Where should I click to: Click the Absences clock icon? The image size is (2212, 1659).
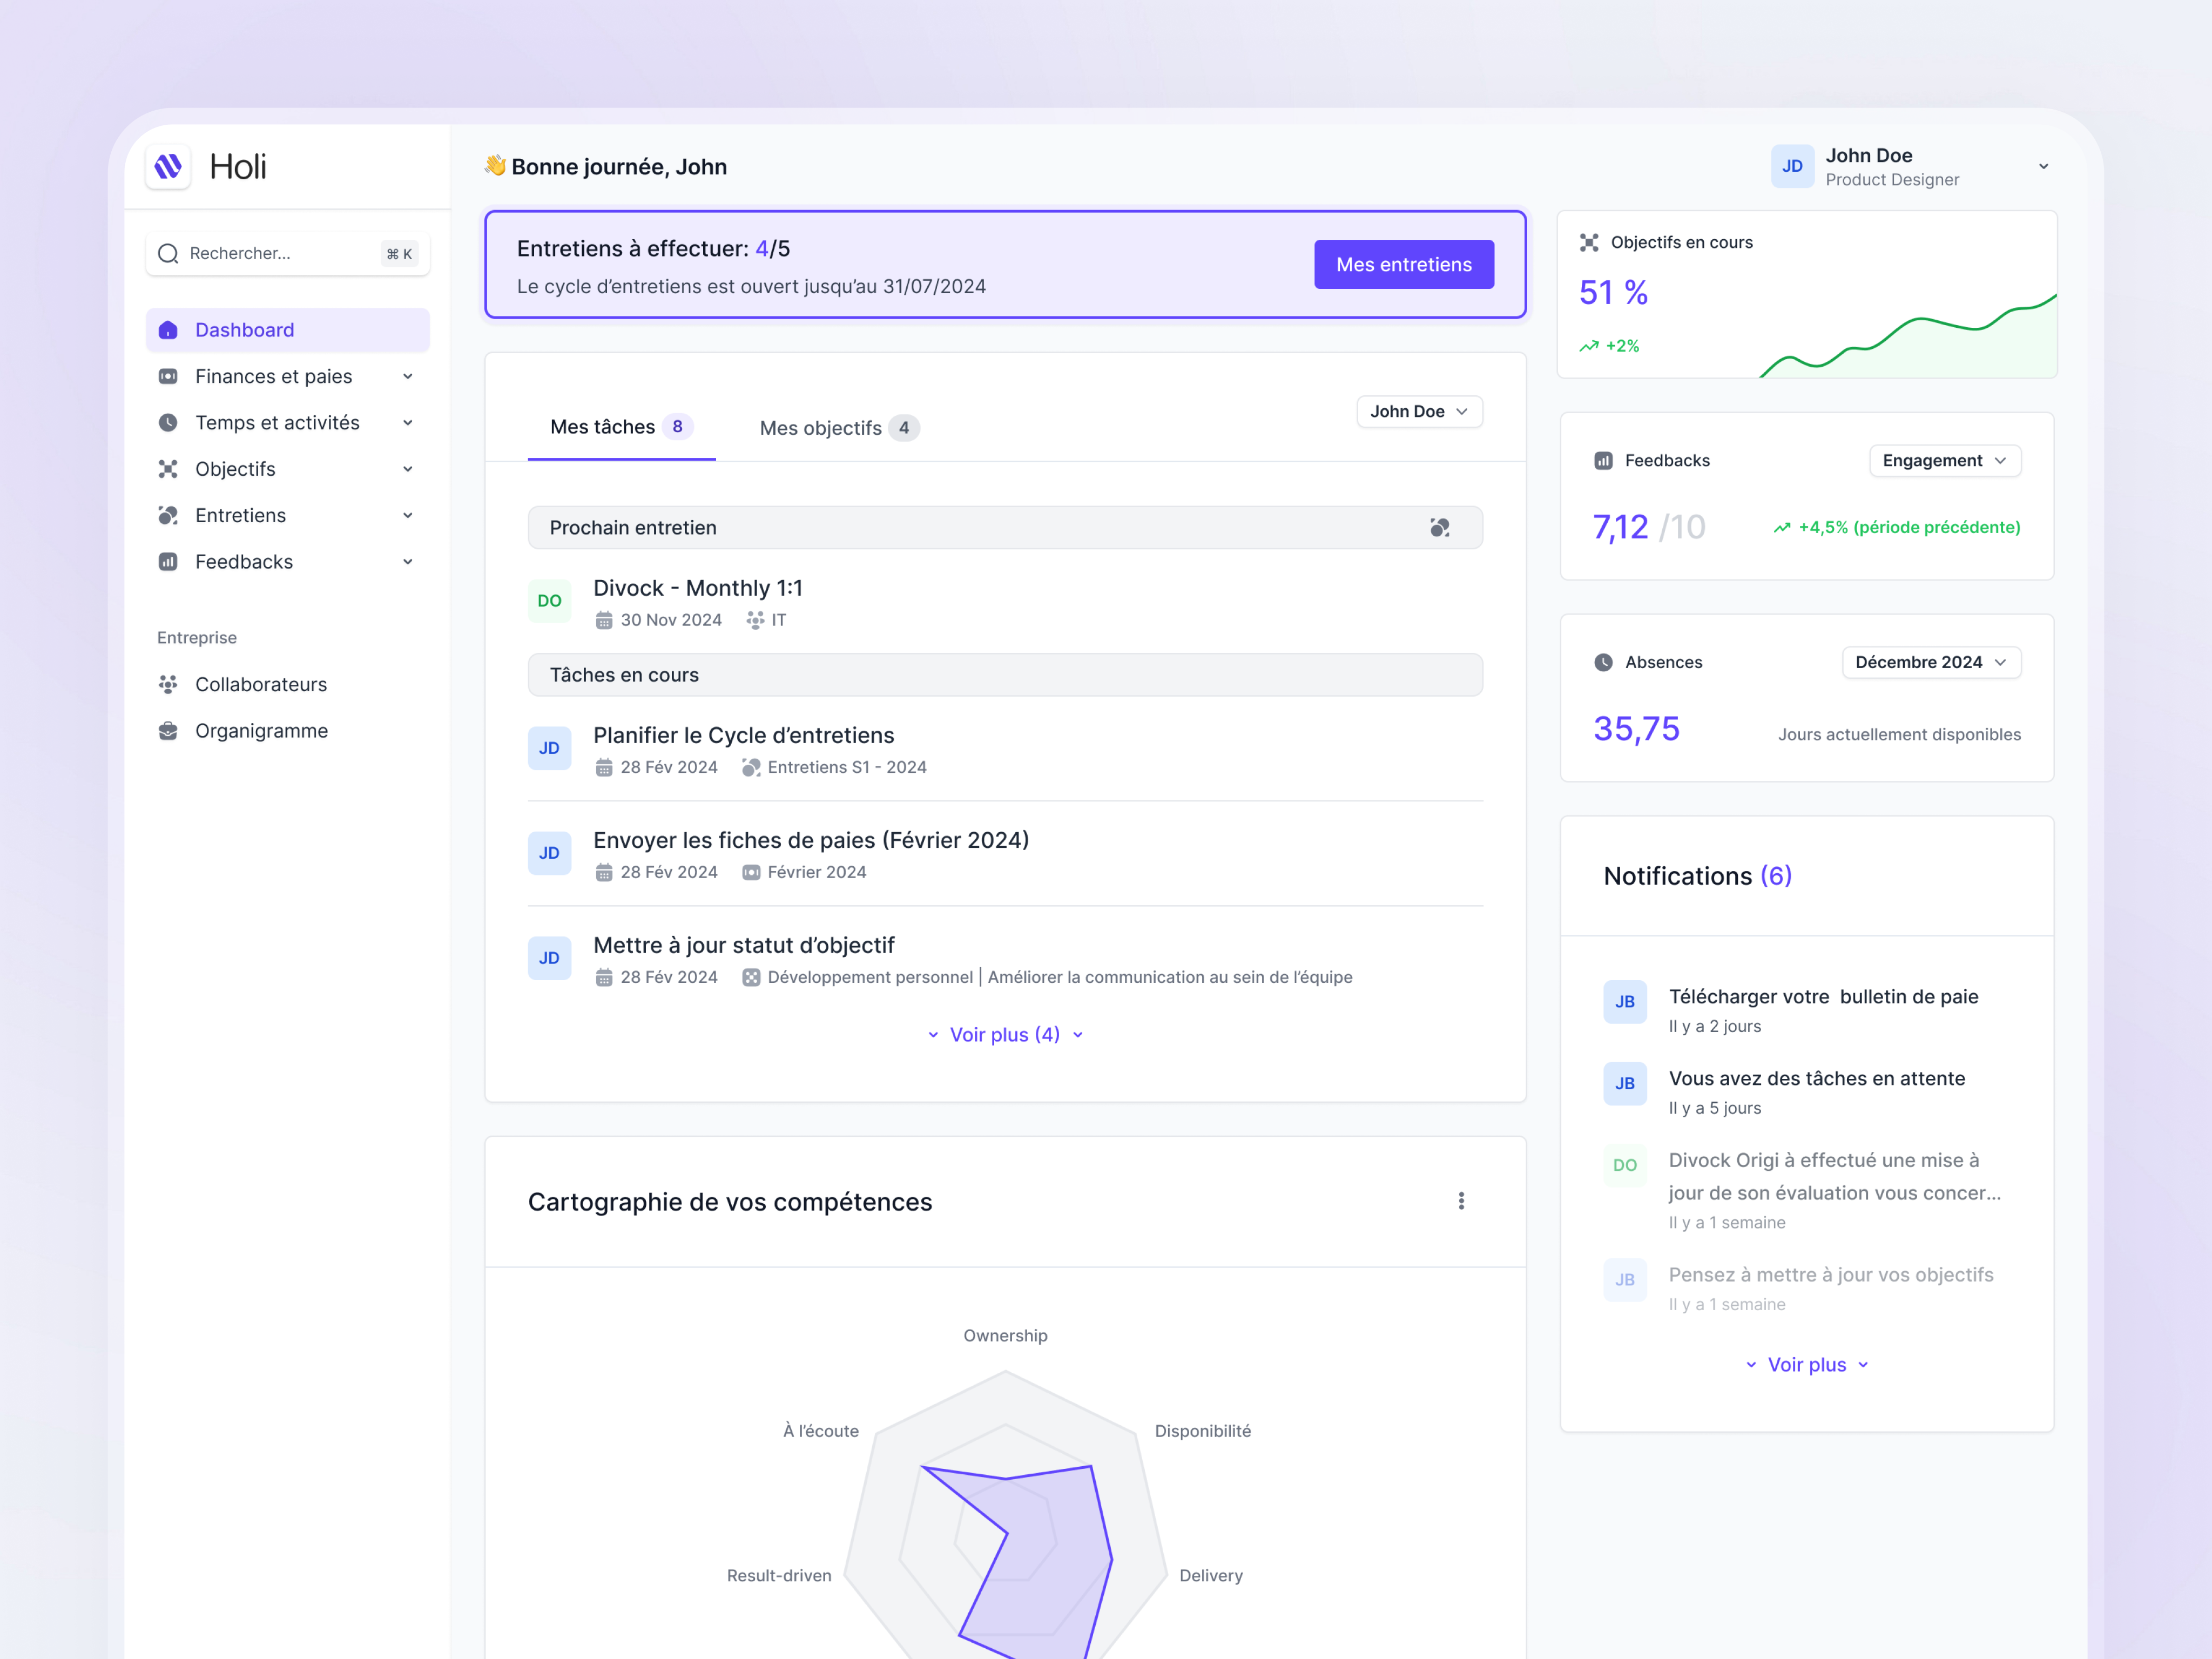point(1603,662)
